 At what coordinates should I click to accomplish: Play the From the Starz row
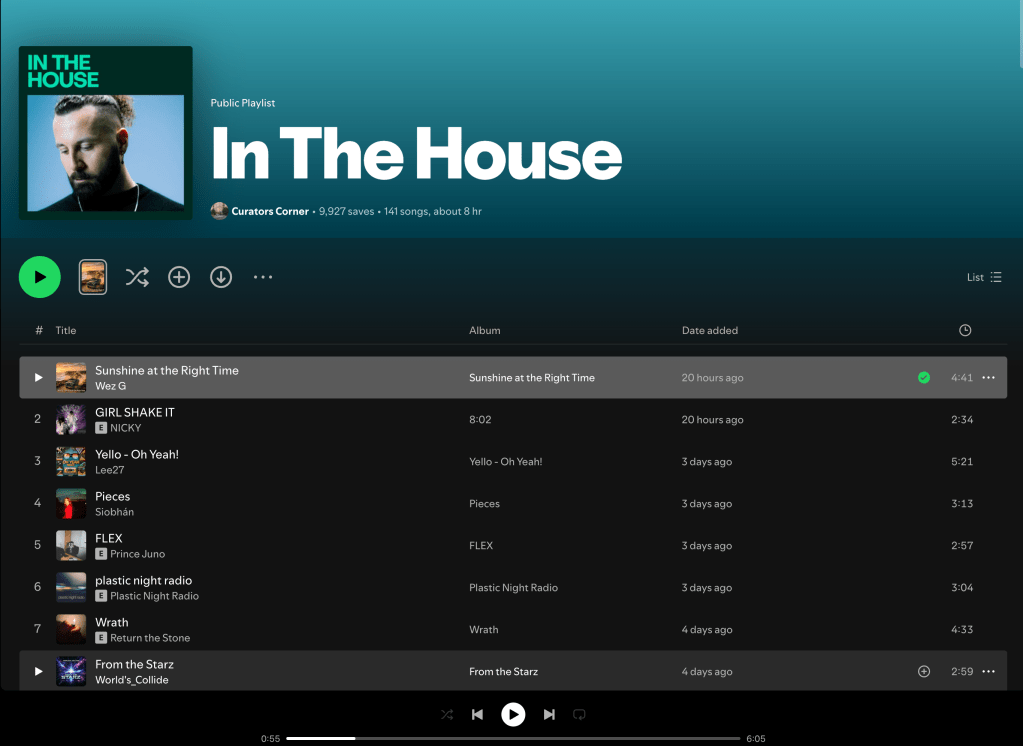click(38, 671)
